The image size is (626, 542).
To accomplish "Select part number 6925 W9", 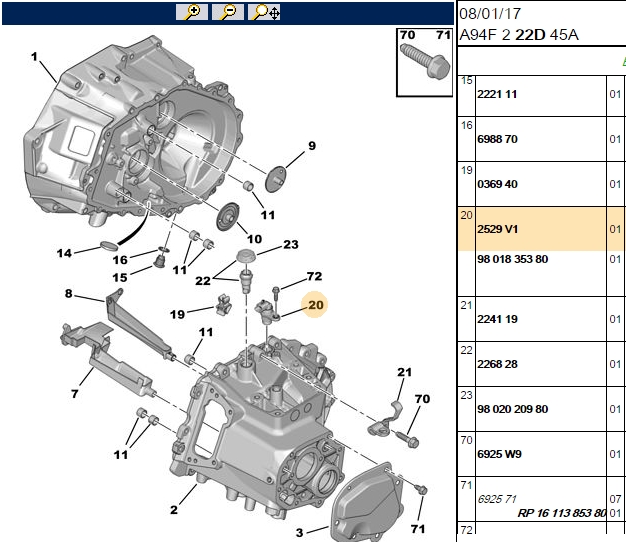I will 499,454.
